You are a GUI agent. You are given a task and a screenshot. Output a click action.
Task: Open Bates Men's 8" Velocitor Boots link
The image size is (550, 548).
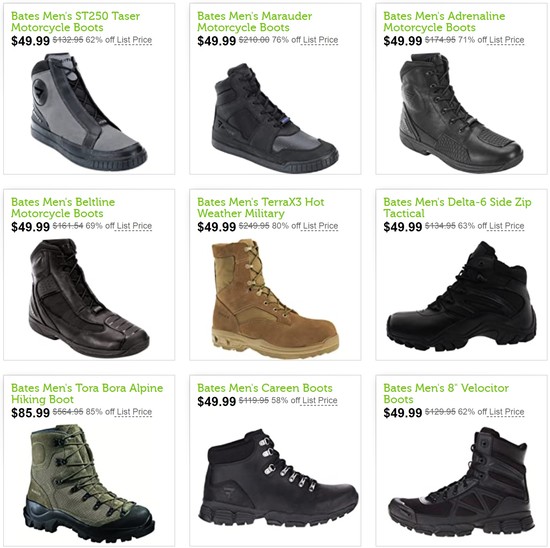tap(446, 393)
